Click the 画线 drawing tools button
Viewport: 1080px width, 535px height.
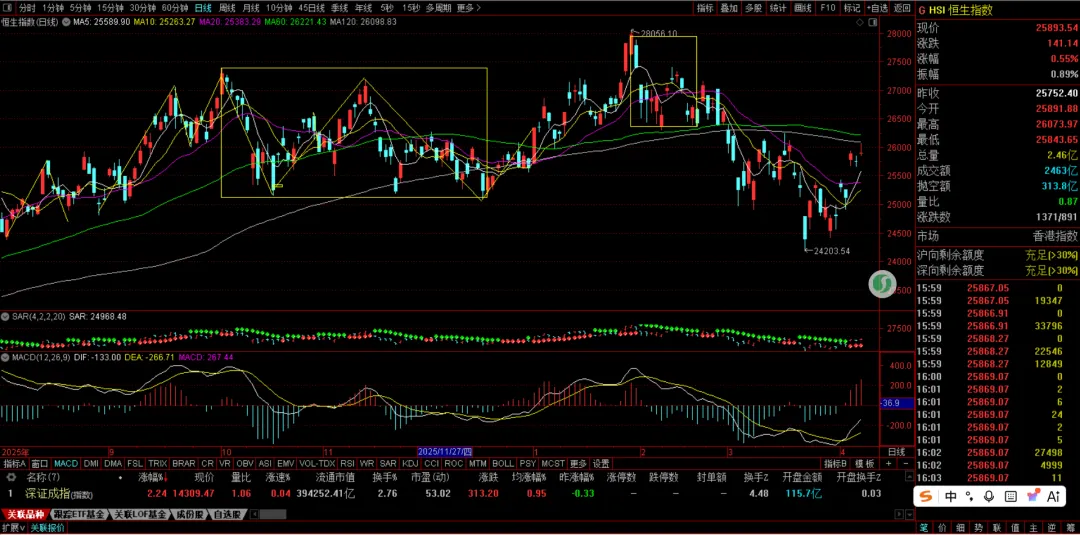coord(802,8)
